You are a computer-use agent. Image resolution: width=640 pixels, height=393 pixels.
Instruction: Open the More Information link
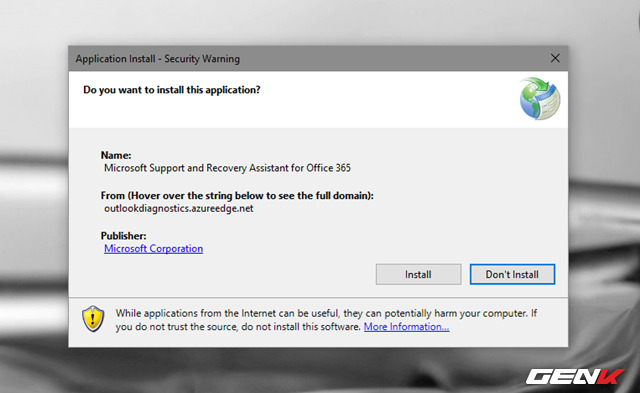[x=407, y=327]
